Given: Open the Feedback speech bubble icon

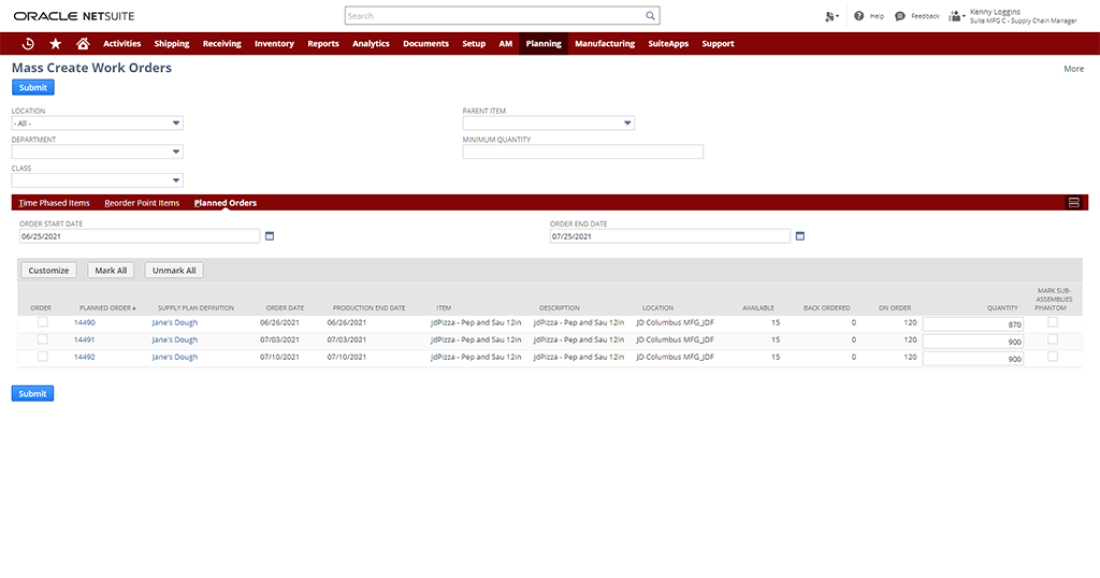Looking at the screenshot, I should [x=900, y=16].
